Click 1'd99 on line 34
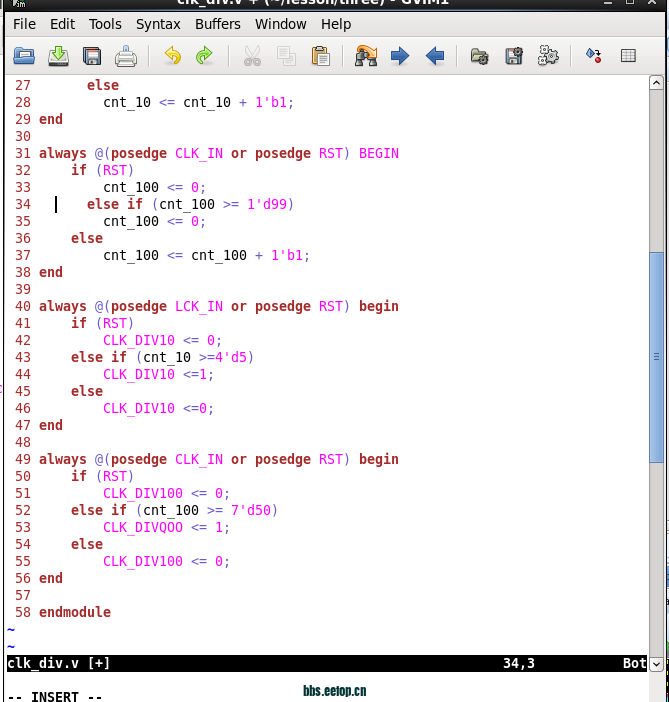 [x=267, y=205]
